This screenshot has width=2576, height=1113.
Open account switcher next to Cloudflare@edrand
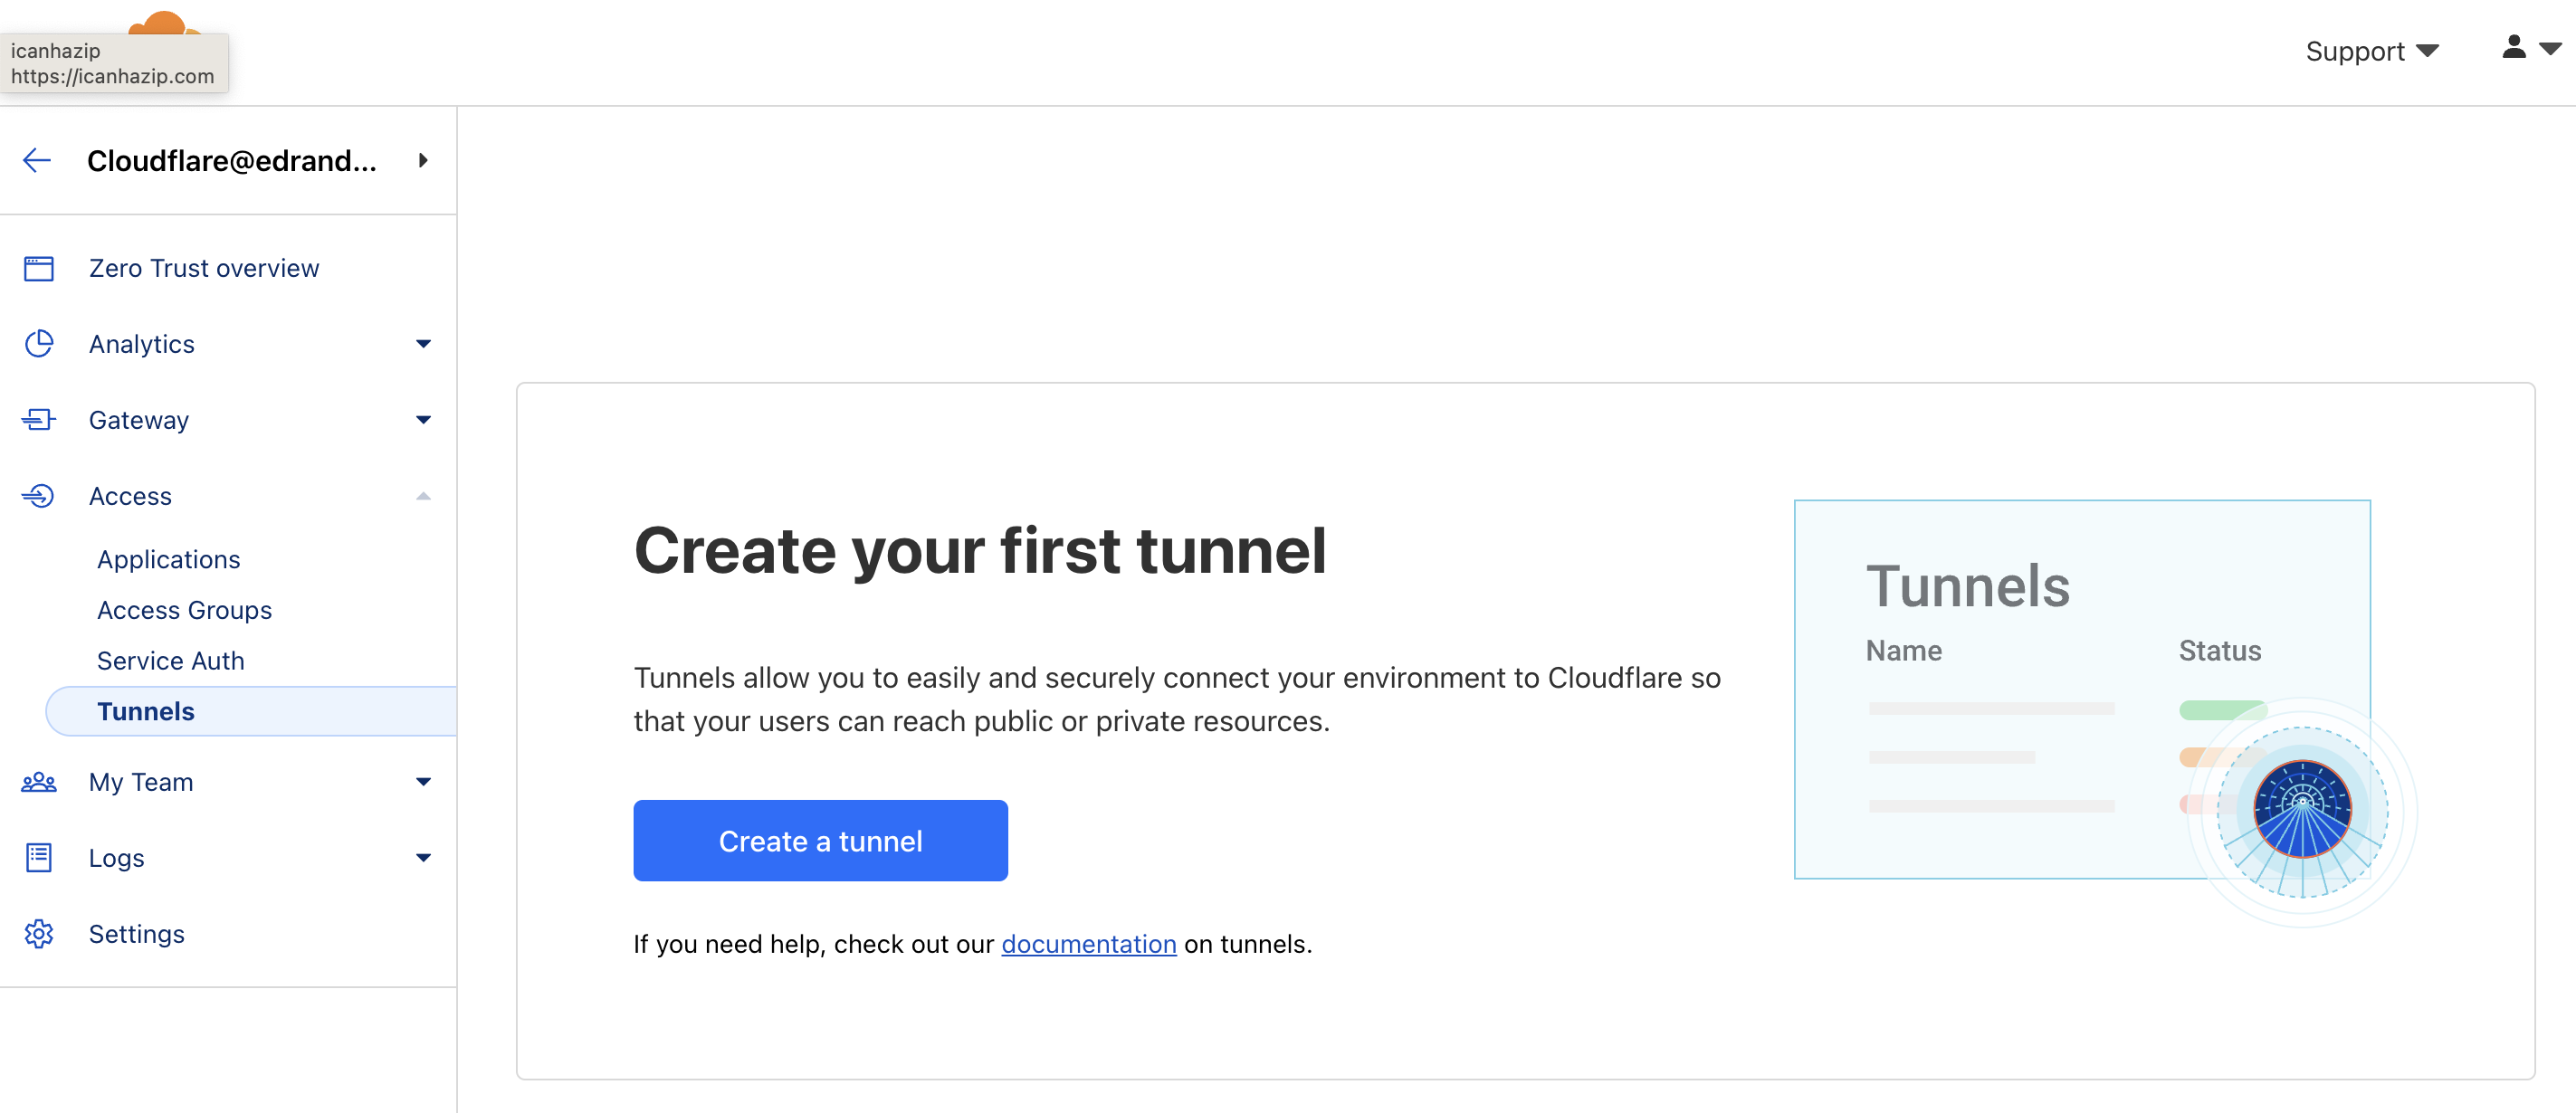pyautogui.click(x=423, y=160)
